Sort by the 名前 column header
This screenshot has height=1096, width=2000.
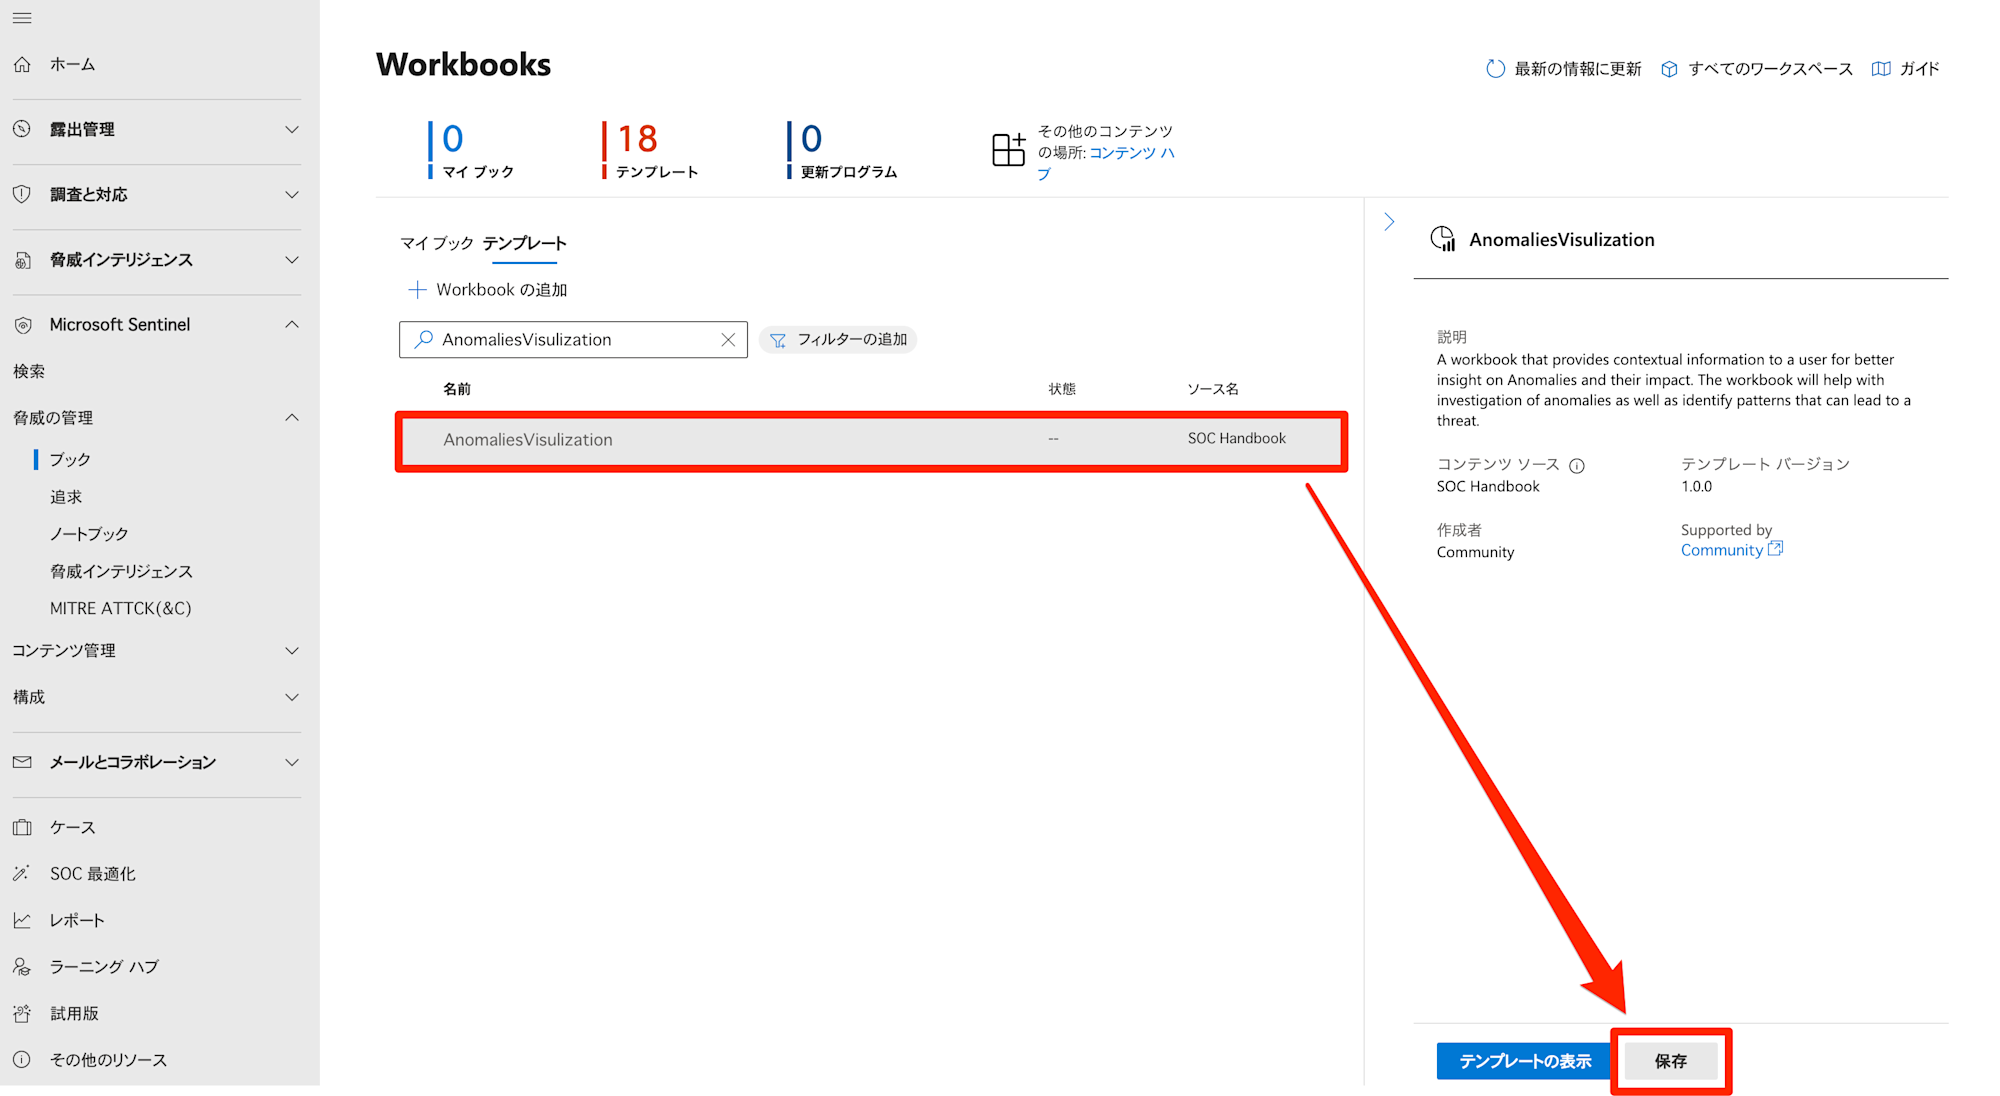[457, 389]
